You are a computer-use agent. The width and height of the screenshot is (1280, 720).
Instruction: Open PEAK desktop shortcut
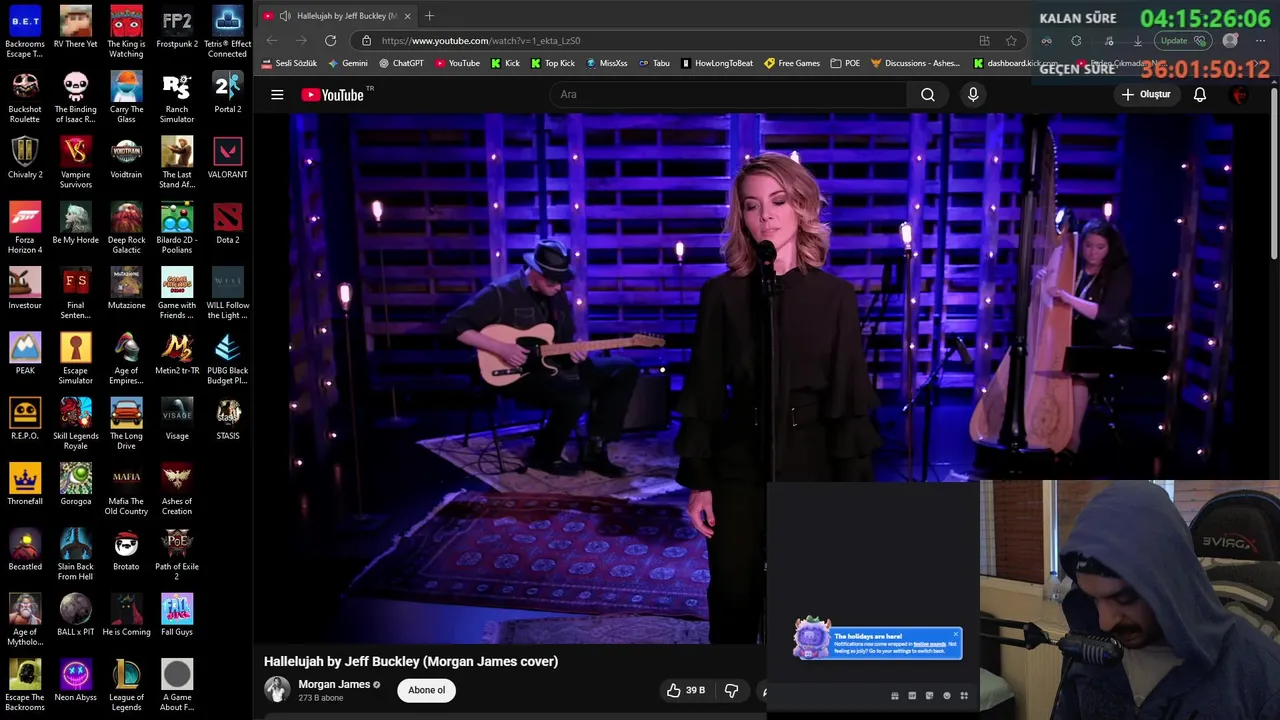(x=25, y=354)
